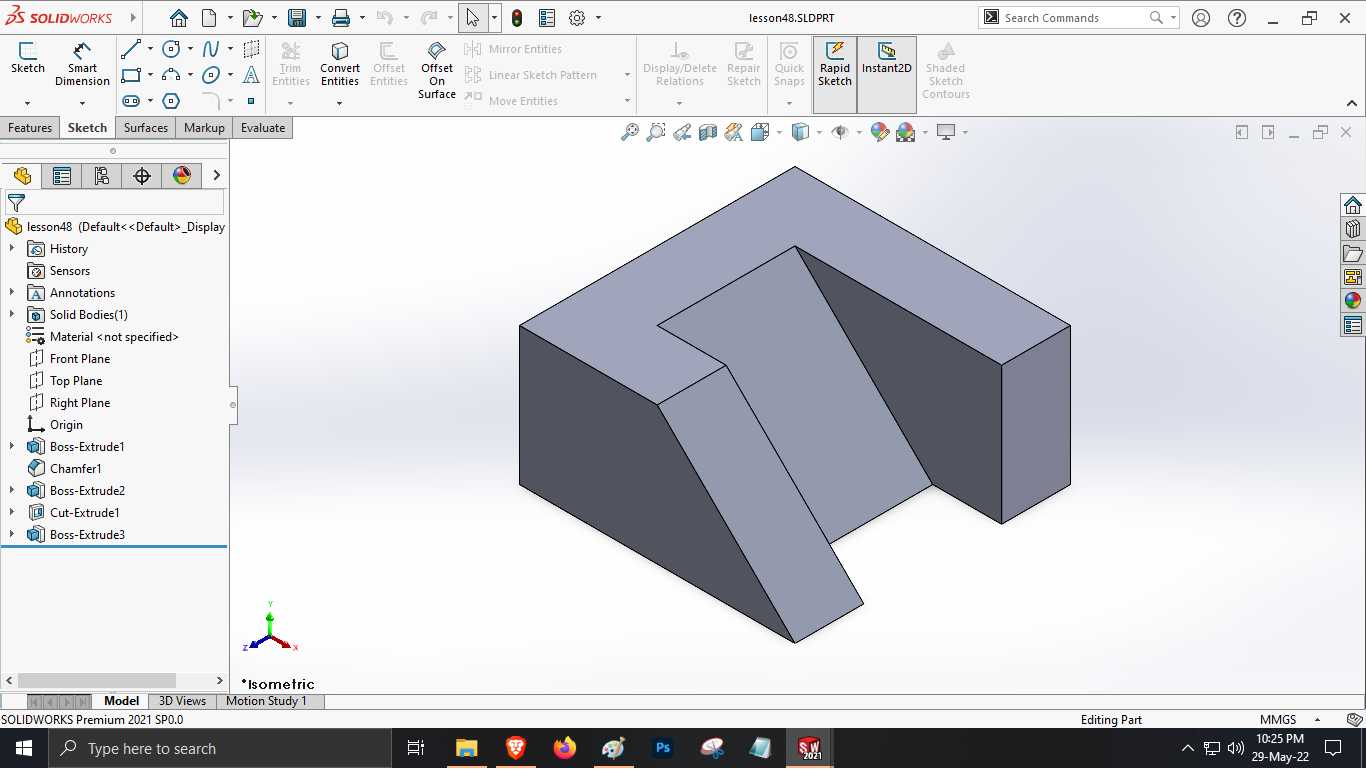
Task: Open a file with the Open folder icon
Action: [252, 18]
